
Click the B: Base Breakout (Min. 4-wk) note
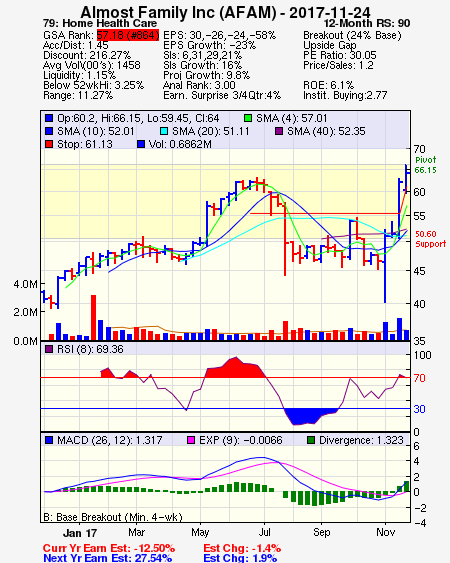pyautogui.click(x=113, y=517)
